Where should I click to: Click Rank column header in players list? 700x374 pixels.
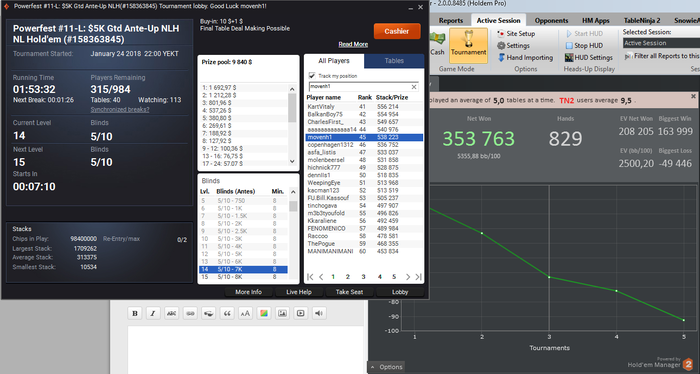[x=364, y=97]
